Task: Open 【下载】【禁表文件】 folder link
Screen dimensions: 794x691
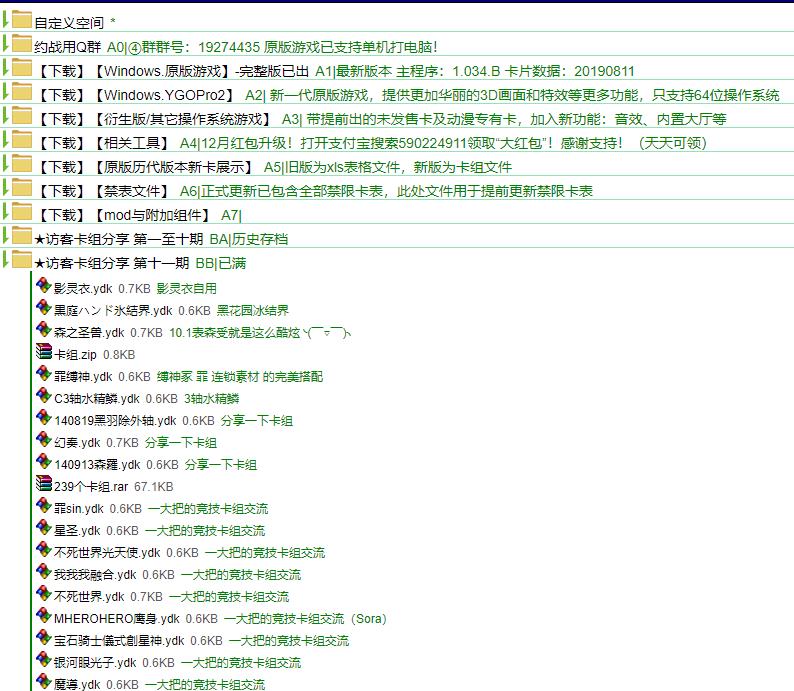Action: pos(104,191)
